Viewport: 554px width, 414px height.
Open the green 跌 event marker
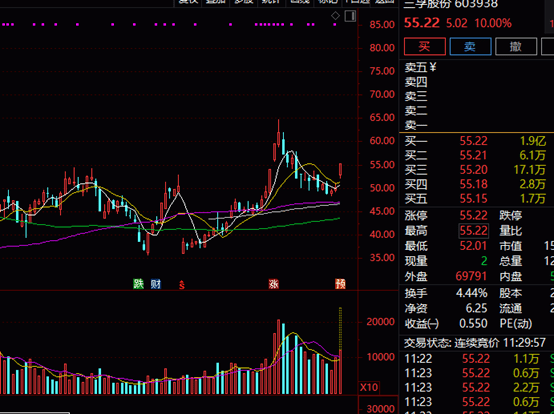[138, 284]
